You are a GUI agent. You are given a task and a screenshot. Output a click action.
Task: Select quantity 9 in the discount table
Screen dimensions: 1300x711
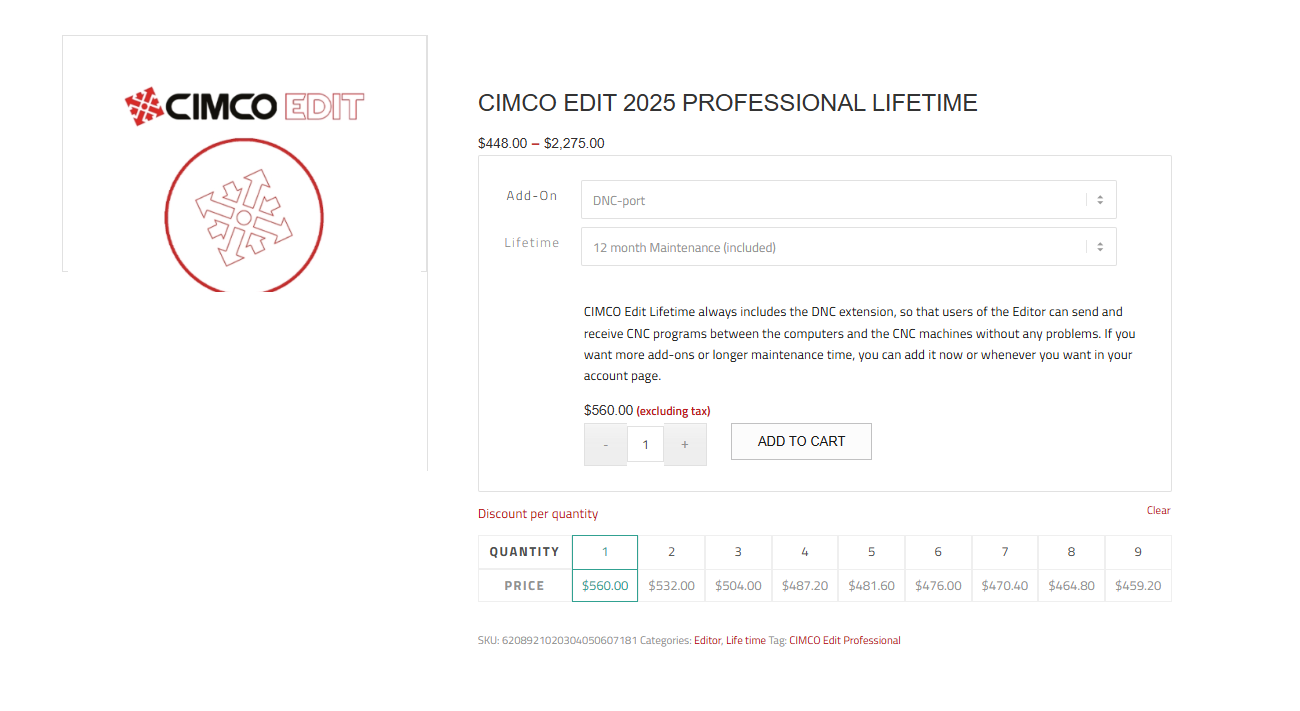pyautogui.click(x=1138, y=552)
